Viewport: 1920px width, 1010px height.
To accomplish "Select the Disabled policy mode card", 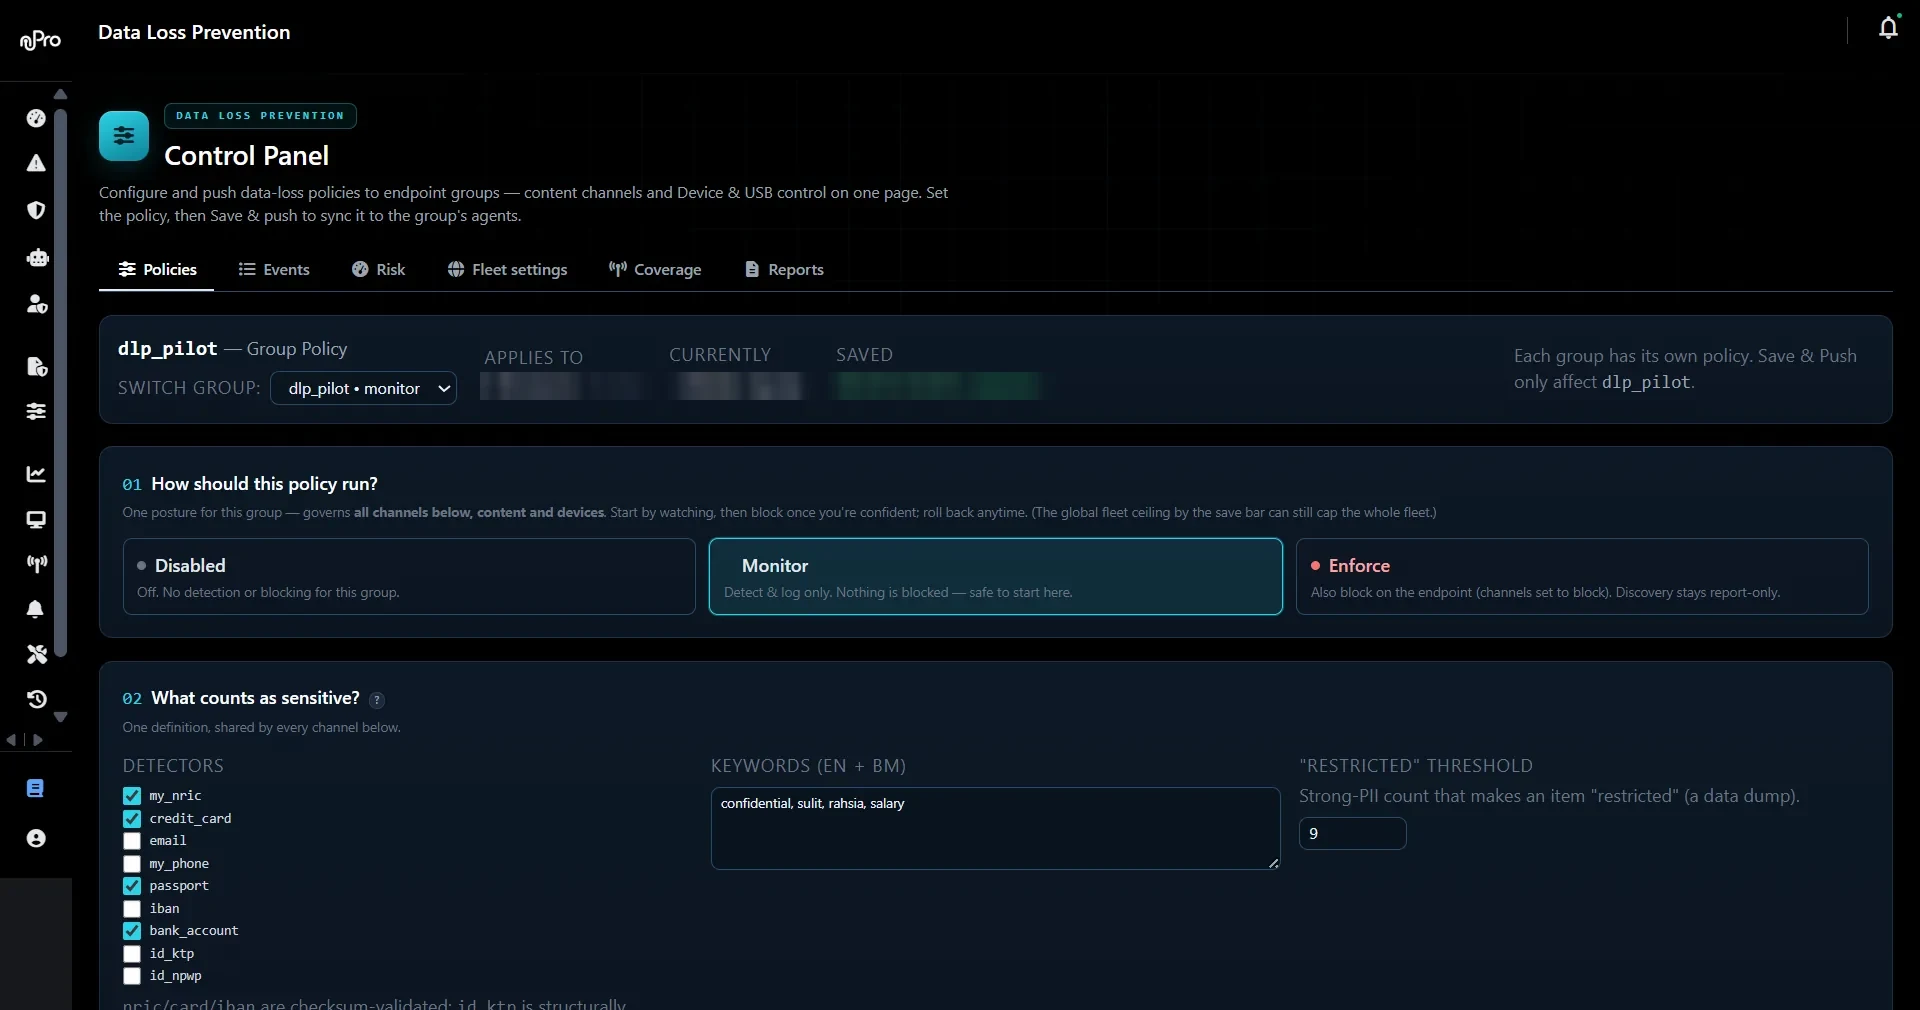I will [x=409, y=577].
